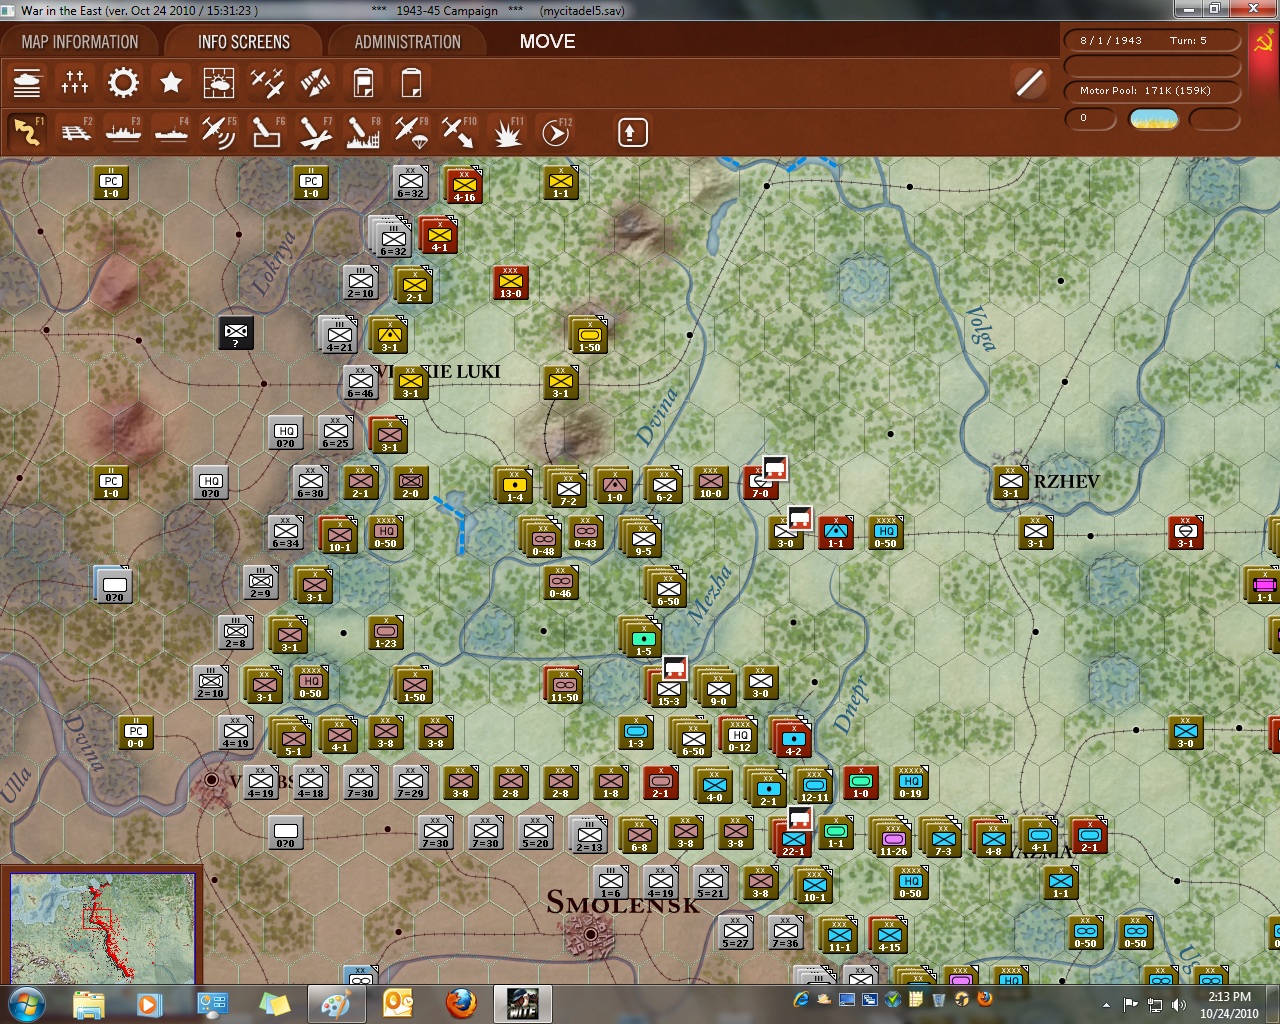
Task: Click the weather indicator in top-right panel
Action: (x=1153, y=119)
